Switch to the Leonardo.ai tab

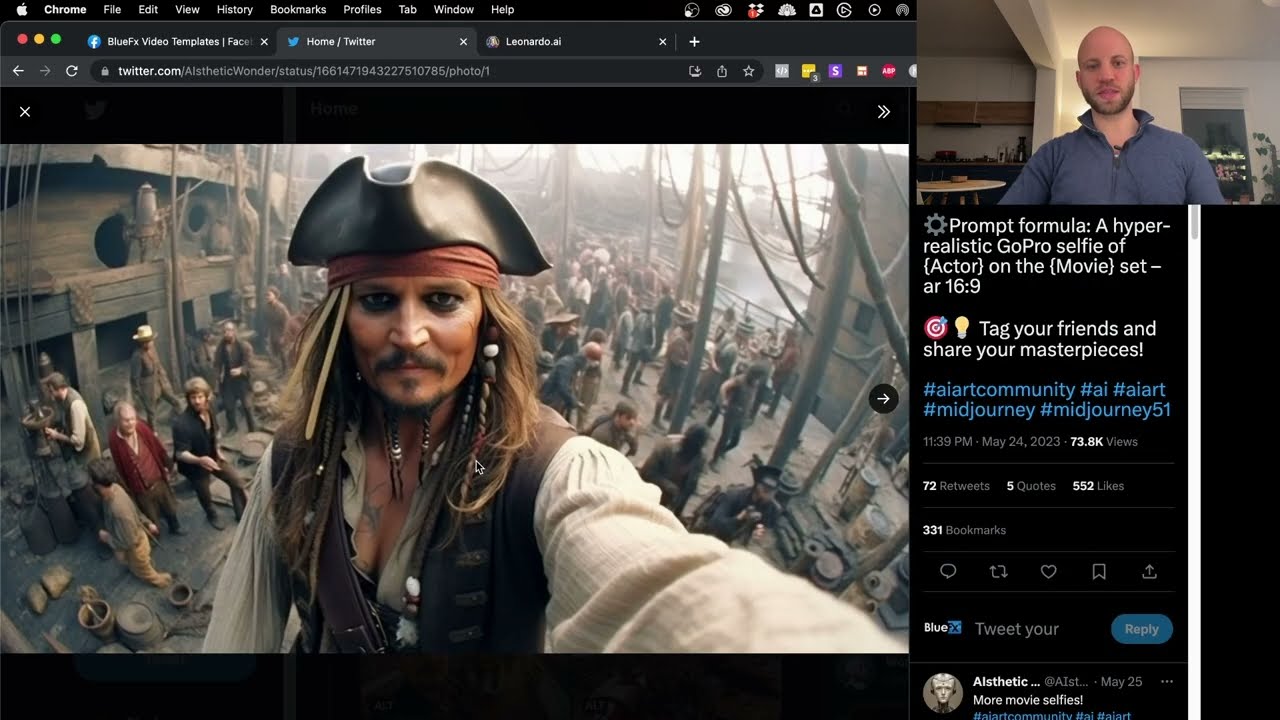575,42
